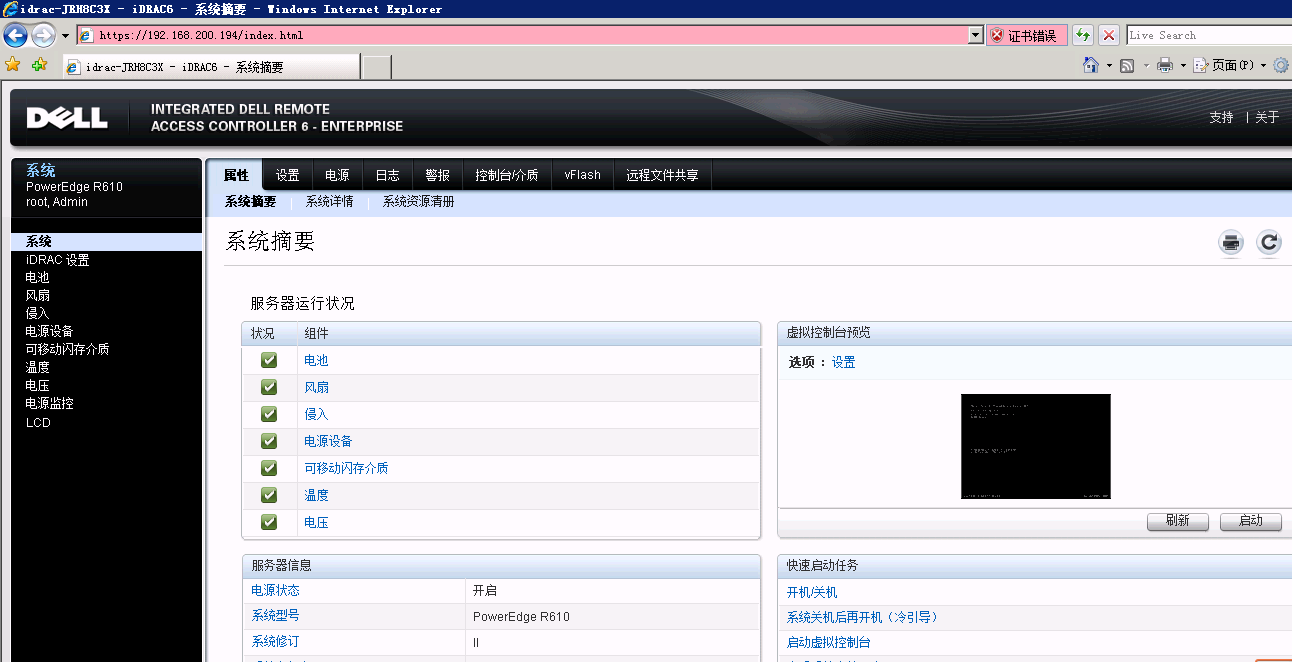This screenshot has height=662, width=1292.
Task: Select 侵入 in the navigation tree
Action: point(38,314)
